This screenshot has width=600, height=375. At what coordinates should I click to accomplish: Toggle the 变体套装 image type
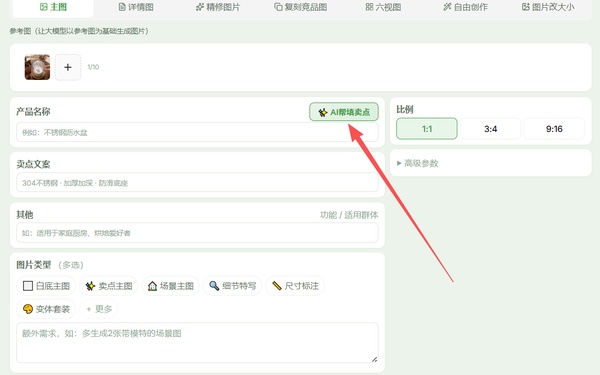(x=46, y=309)
